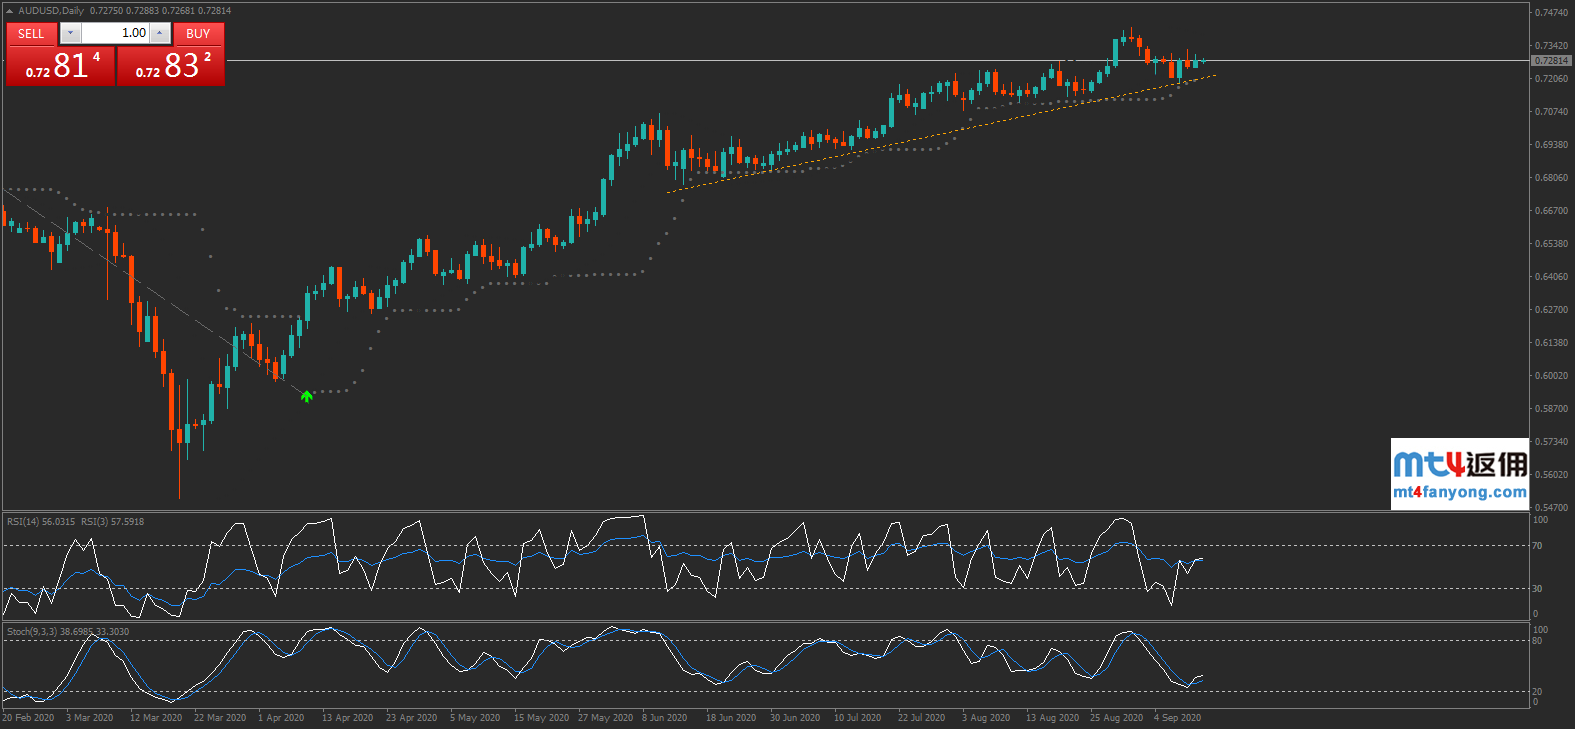Click the 20 Feb 2020 date label
This screenshot has width=1575, height=729.
(28, 718)
